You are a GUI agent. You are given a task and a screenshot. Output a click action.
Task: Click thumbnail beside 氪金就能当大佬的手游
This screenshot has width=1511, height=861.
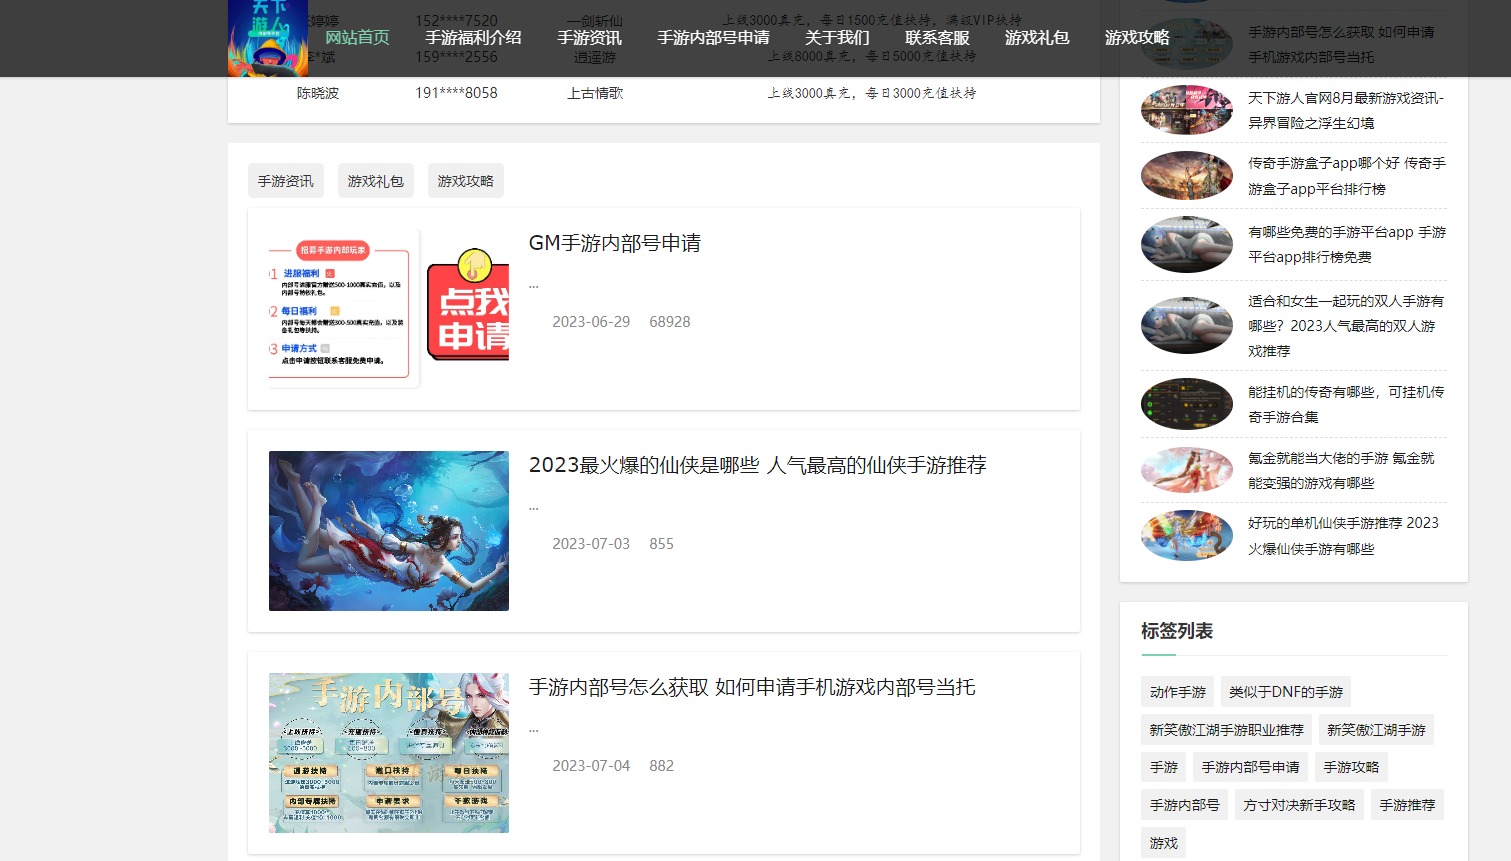click(1187, 470)
